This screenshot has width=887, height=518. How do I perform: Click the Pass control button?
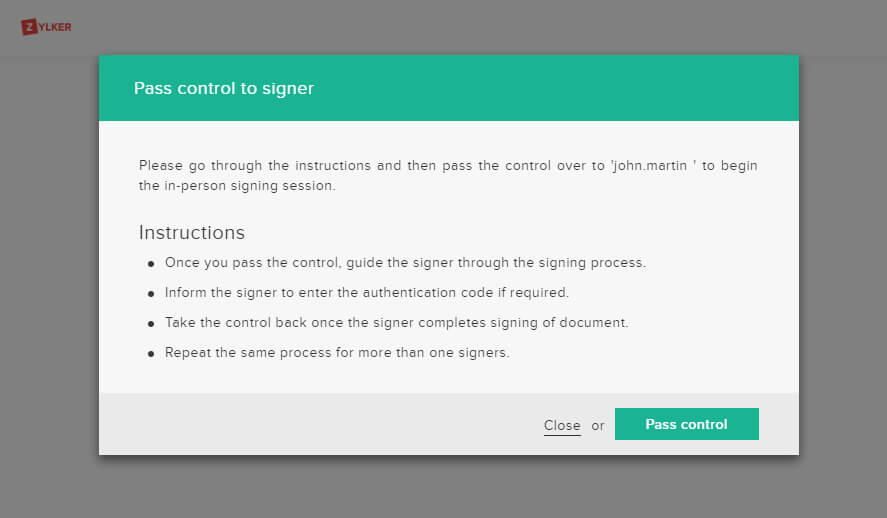pos(686,424)
